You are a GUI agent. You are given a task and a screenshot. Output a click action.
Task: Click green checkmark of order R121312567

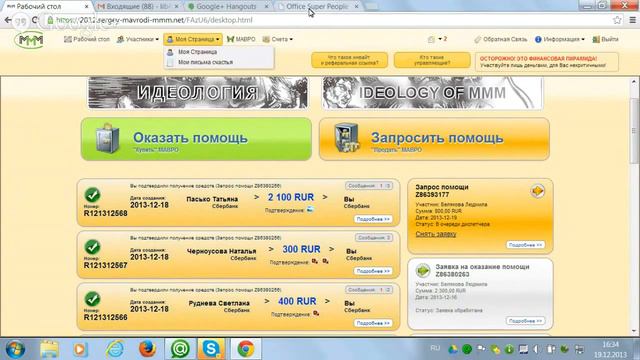point(93,247)
